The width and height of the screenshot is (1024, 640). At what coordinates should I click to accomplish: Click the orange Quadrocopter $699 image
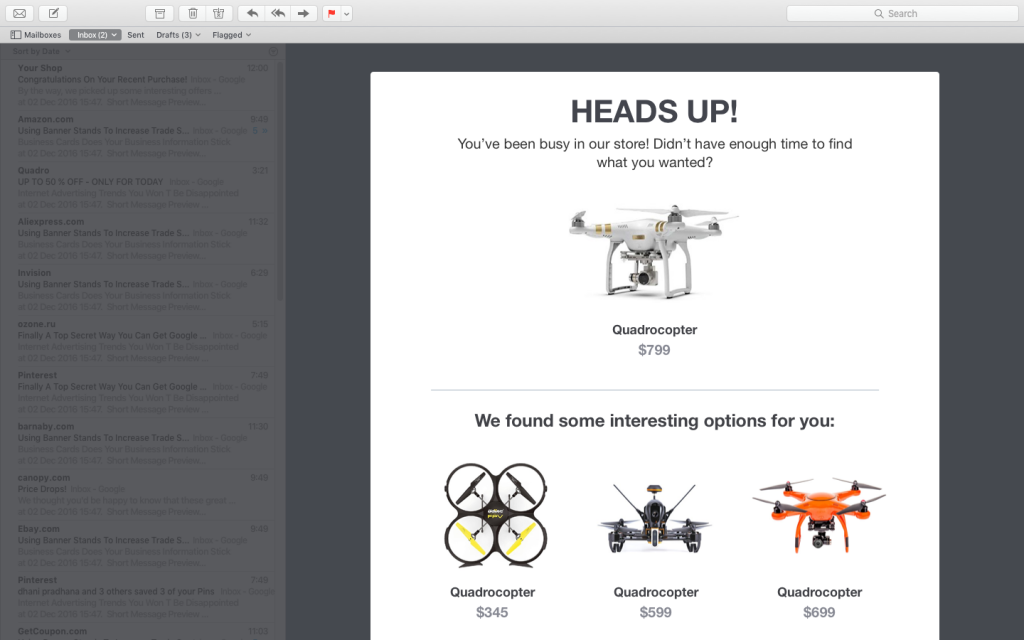point(819,516)
